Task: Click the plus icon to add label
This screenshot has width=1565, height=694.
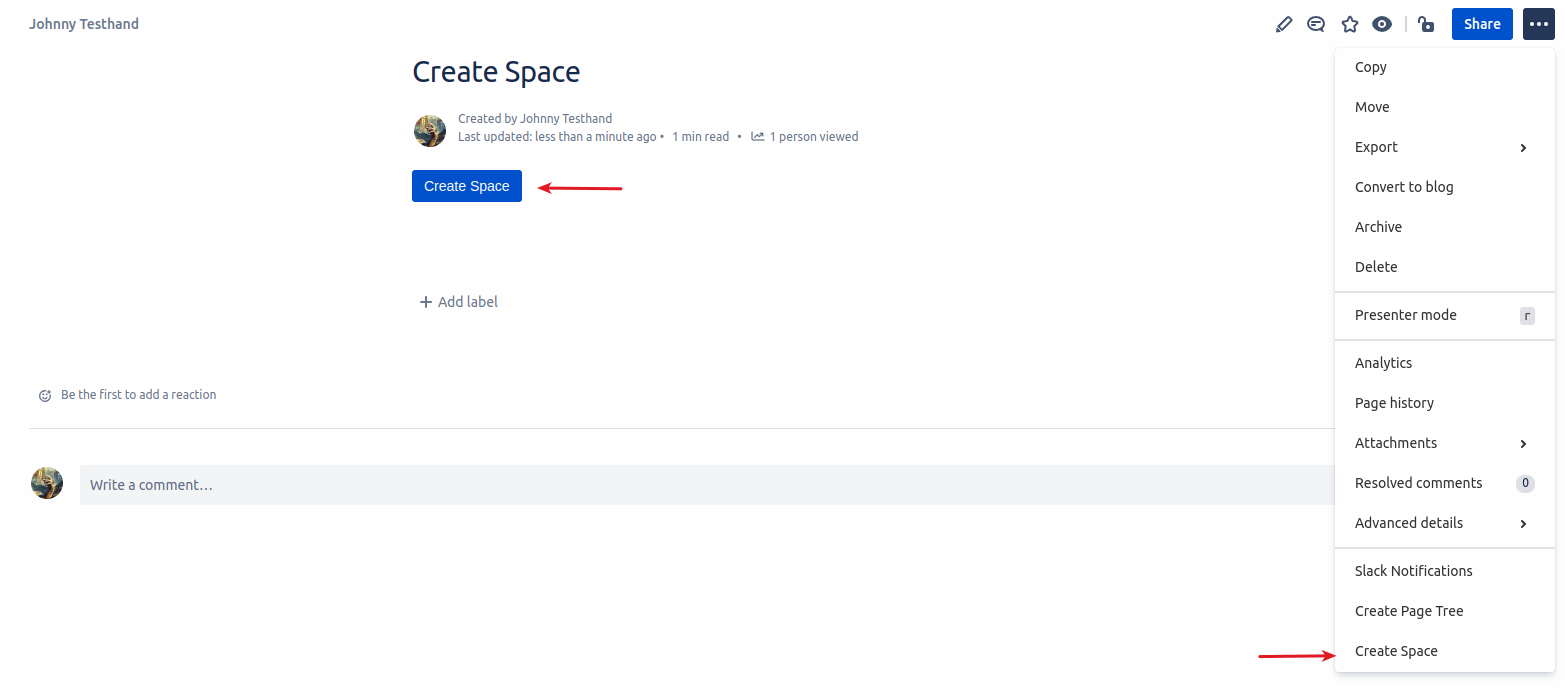Action: pyautogui.click(x=426, y=302)
